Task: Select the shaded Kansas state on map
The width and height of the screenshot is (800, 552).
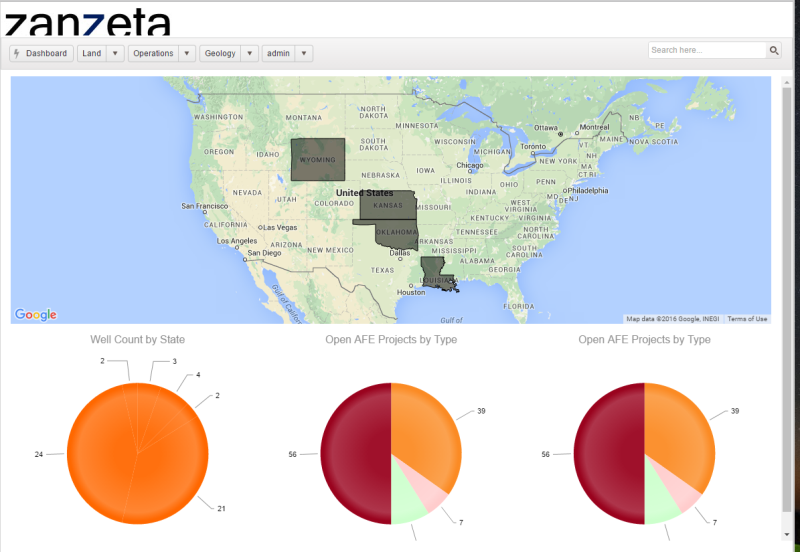Action: click(388, 206)
